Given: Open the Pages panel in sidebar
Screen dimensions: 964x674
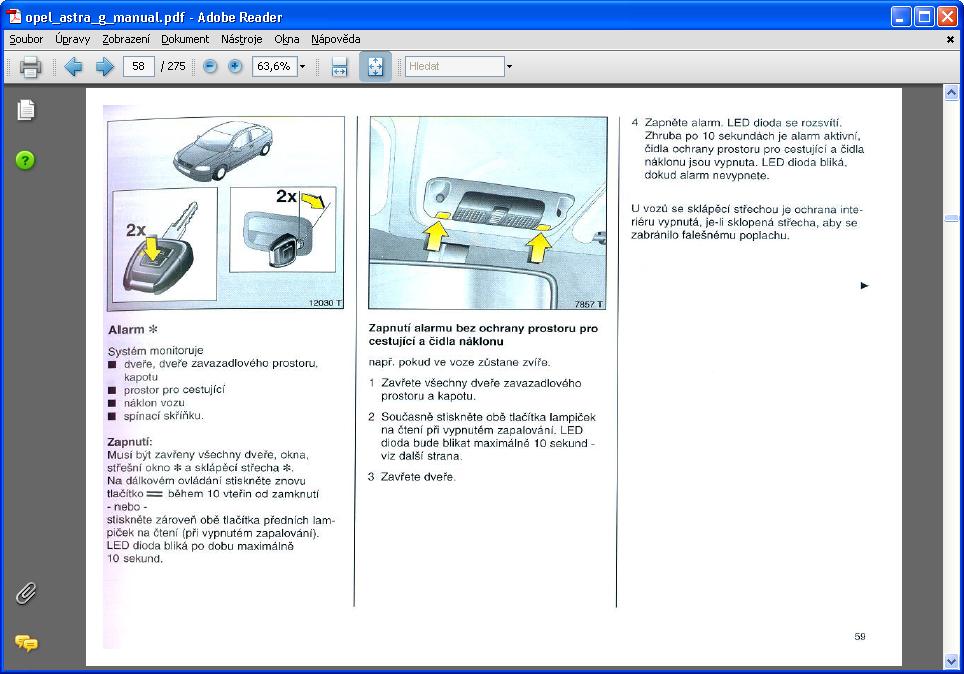Looking at the screenshot, I should coord(26,110).
